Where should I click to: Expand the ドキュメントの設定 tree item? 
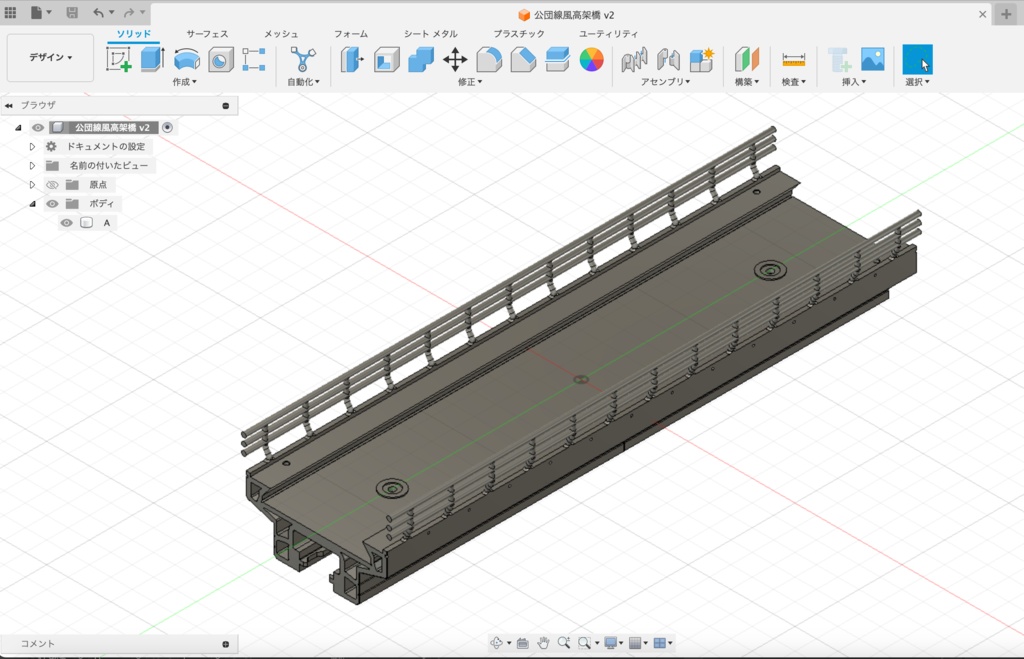click(30, 146)
